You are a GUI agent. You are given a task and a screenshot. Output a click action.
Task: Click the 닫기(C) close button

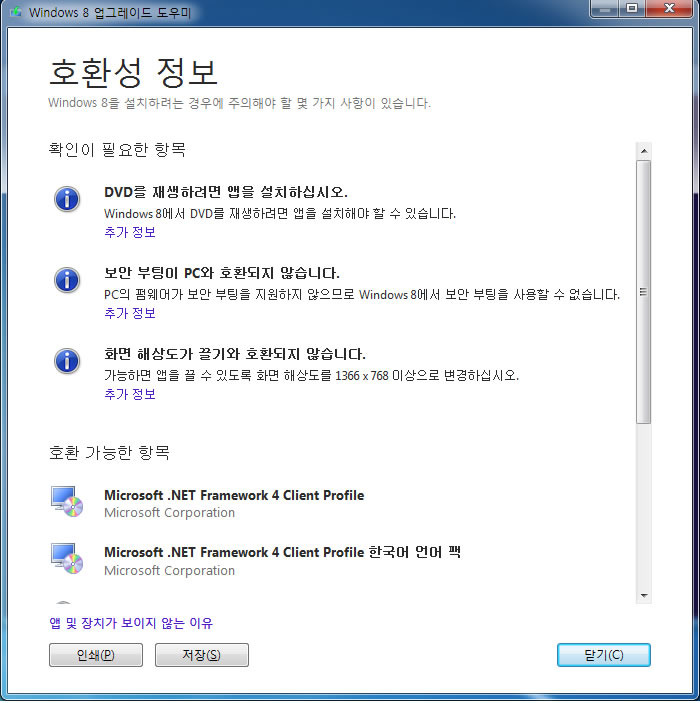604,655
